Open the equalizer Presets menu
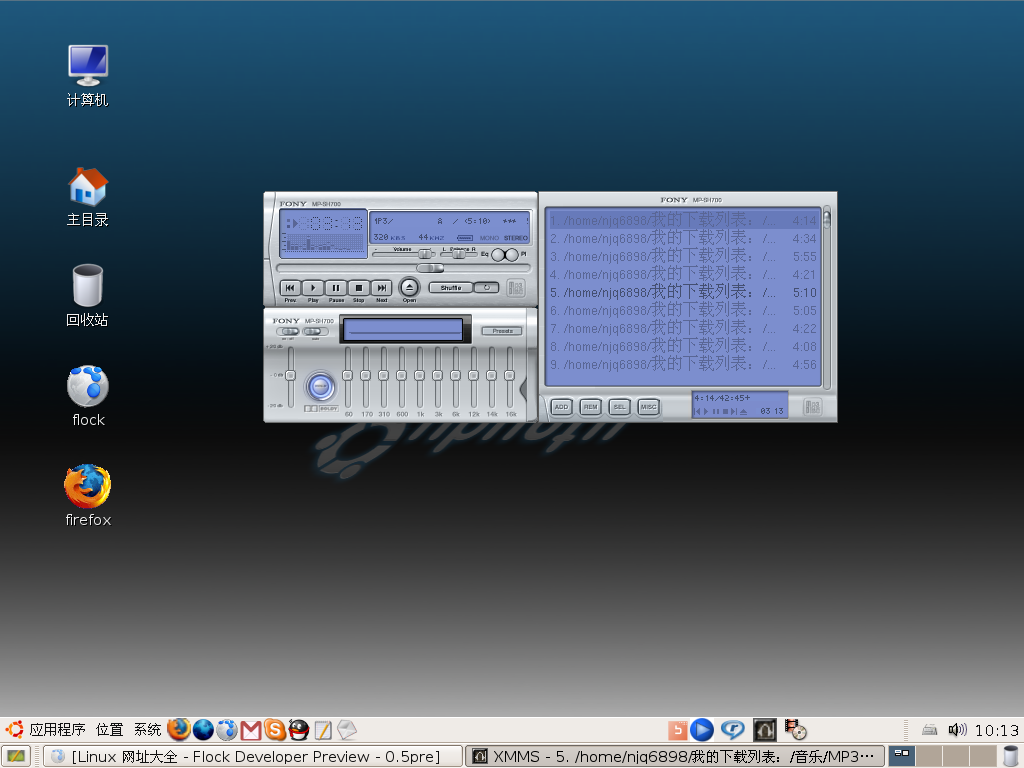This screenshot has height=768, width=1024. [x=502, y=331]
